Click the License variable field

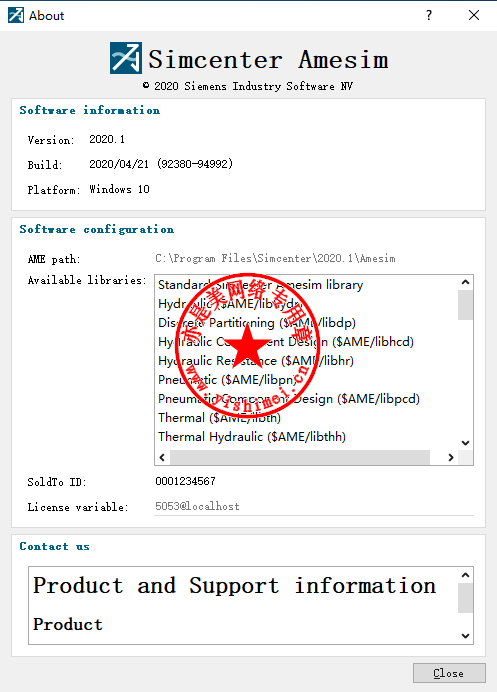[314, 507]
